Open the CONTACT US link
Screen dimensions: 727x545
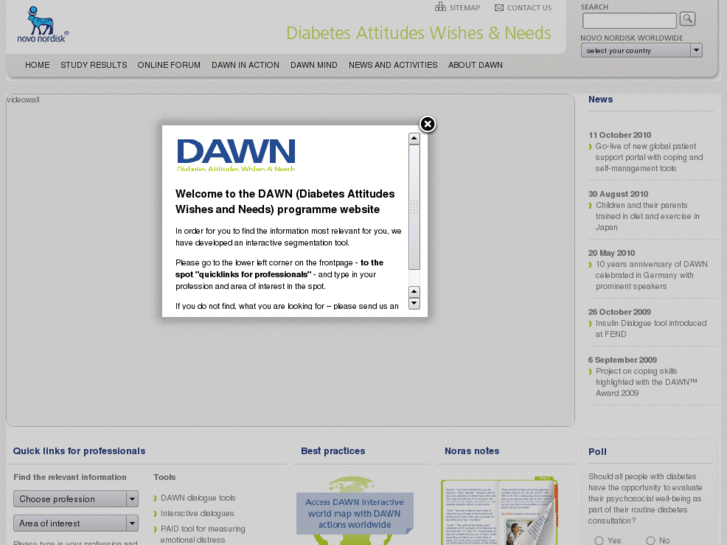tap(529, 7)
